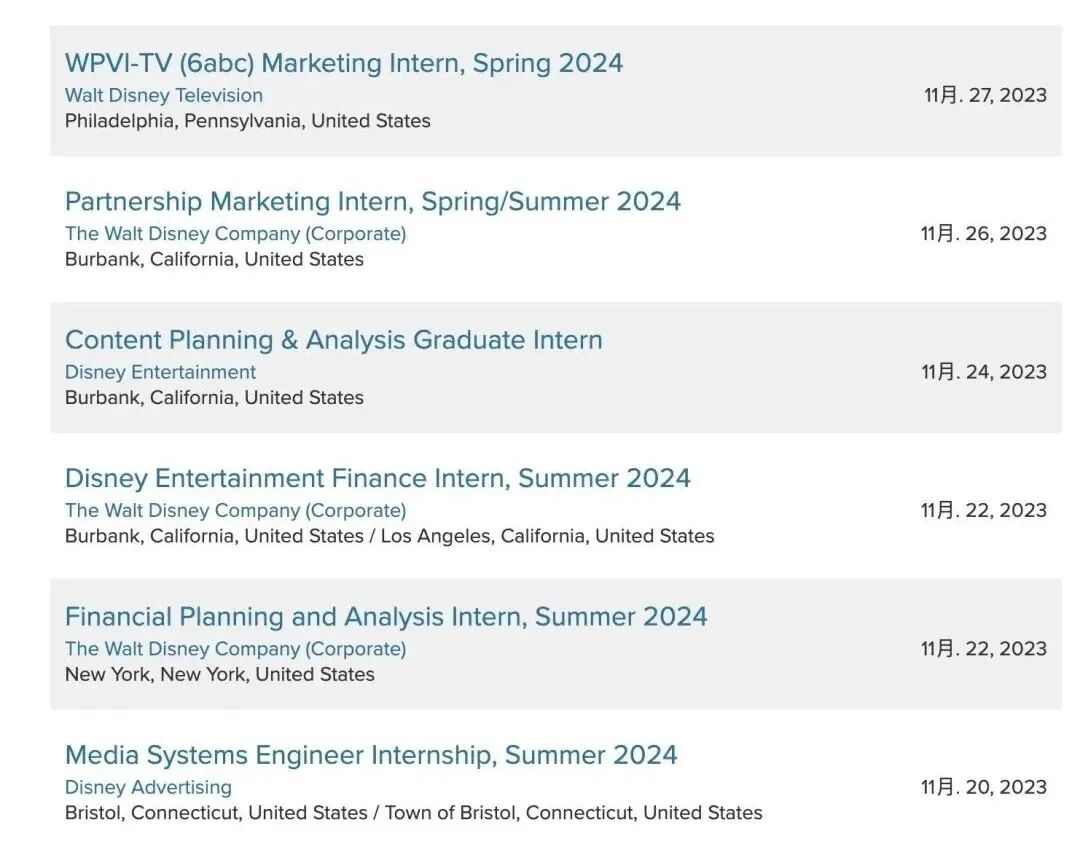
Task: Click the Philadelphia, Pennsylvania location text
Action: pyautogui.click(x=247, y=121)
